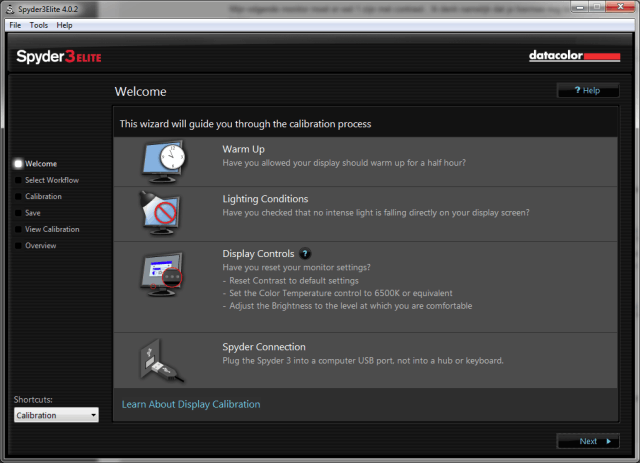The width and height of the screenshot is (640, 463).
Task: Click the Welcome page title
Action: pos(140,91)
